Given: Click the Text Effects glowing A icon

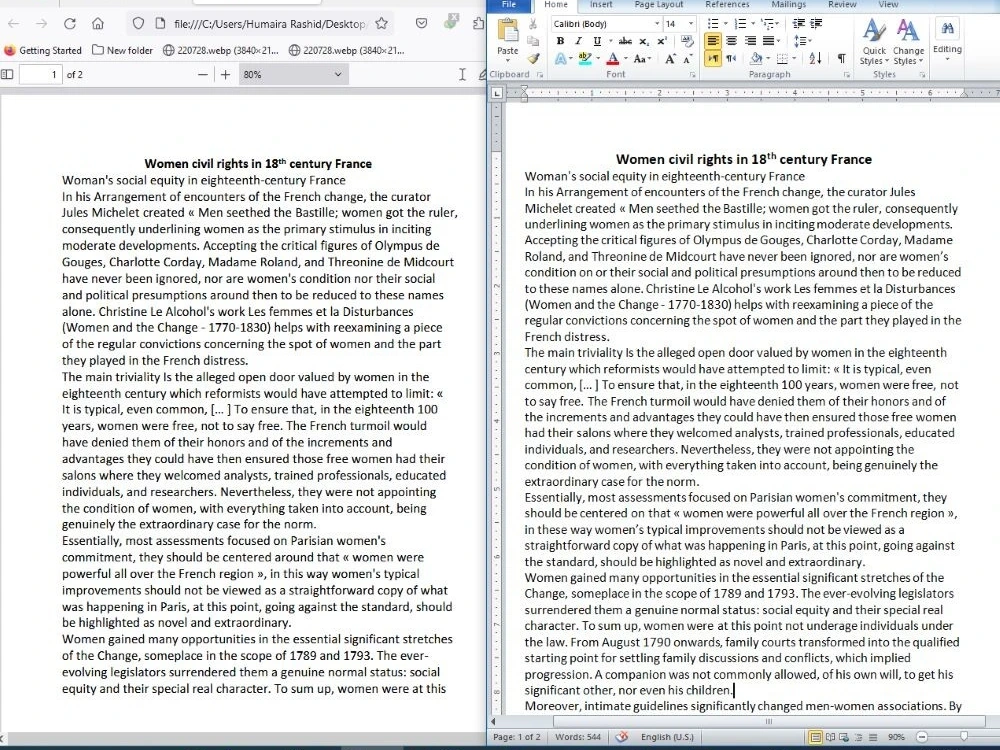Looking at the screenshot, I should (559, 59).
